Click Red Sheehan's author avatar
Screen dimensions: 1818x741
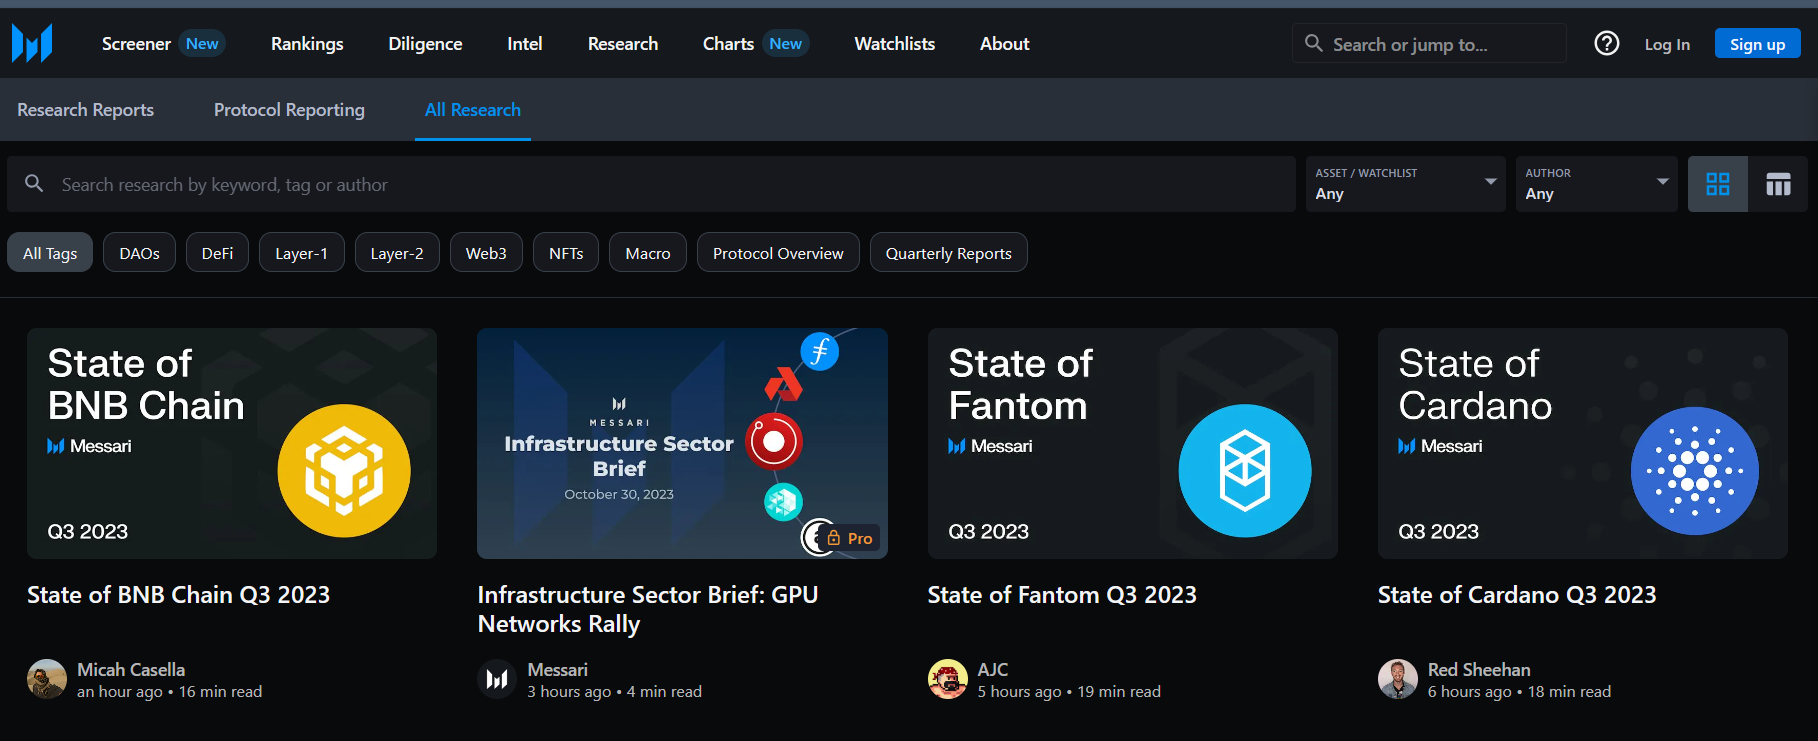coord(1397,680)
